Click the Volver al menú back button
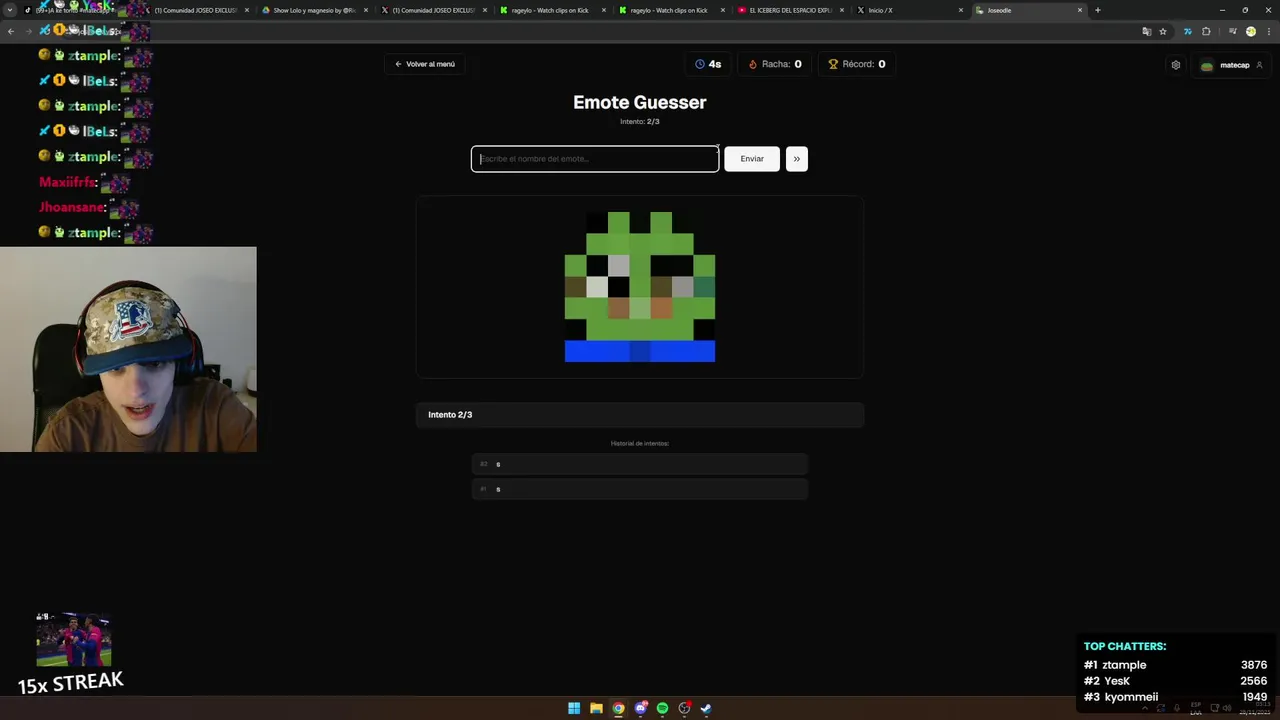The image size is (1280, 720). (x=425, y=64)
